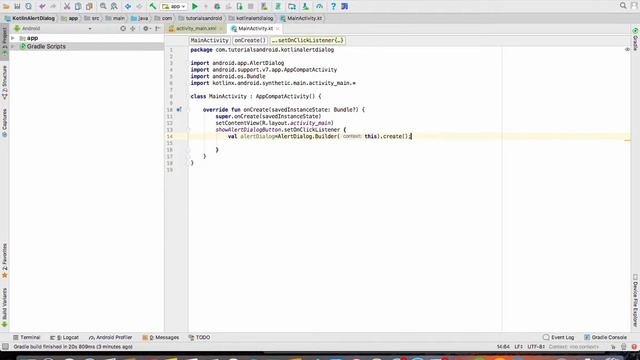
Task: Open the Build Variants side tool window
Action: [4, 307]
